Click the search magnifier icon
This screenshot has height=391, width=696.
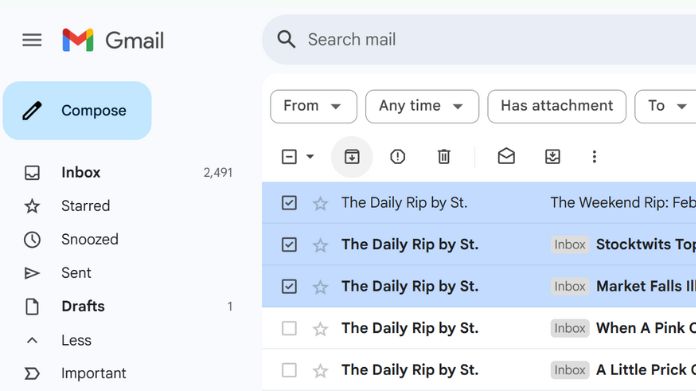(286, 39)
